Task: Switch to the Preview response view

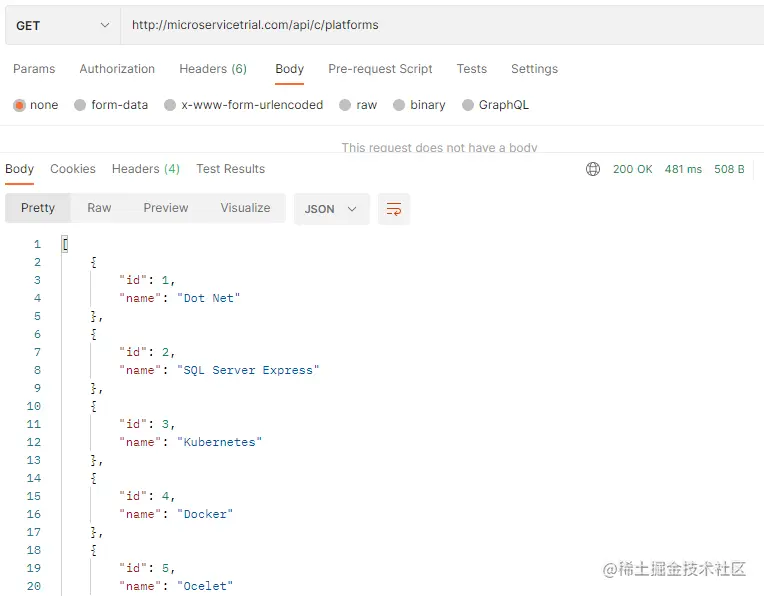Action: click(166, 208)
